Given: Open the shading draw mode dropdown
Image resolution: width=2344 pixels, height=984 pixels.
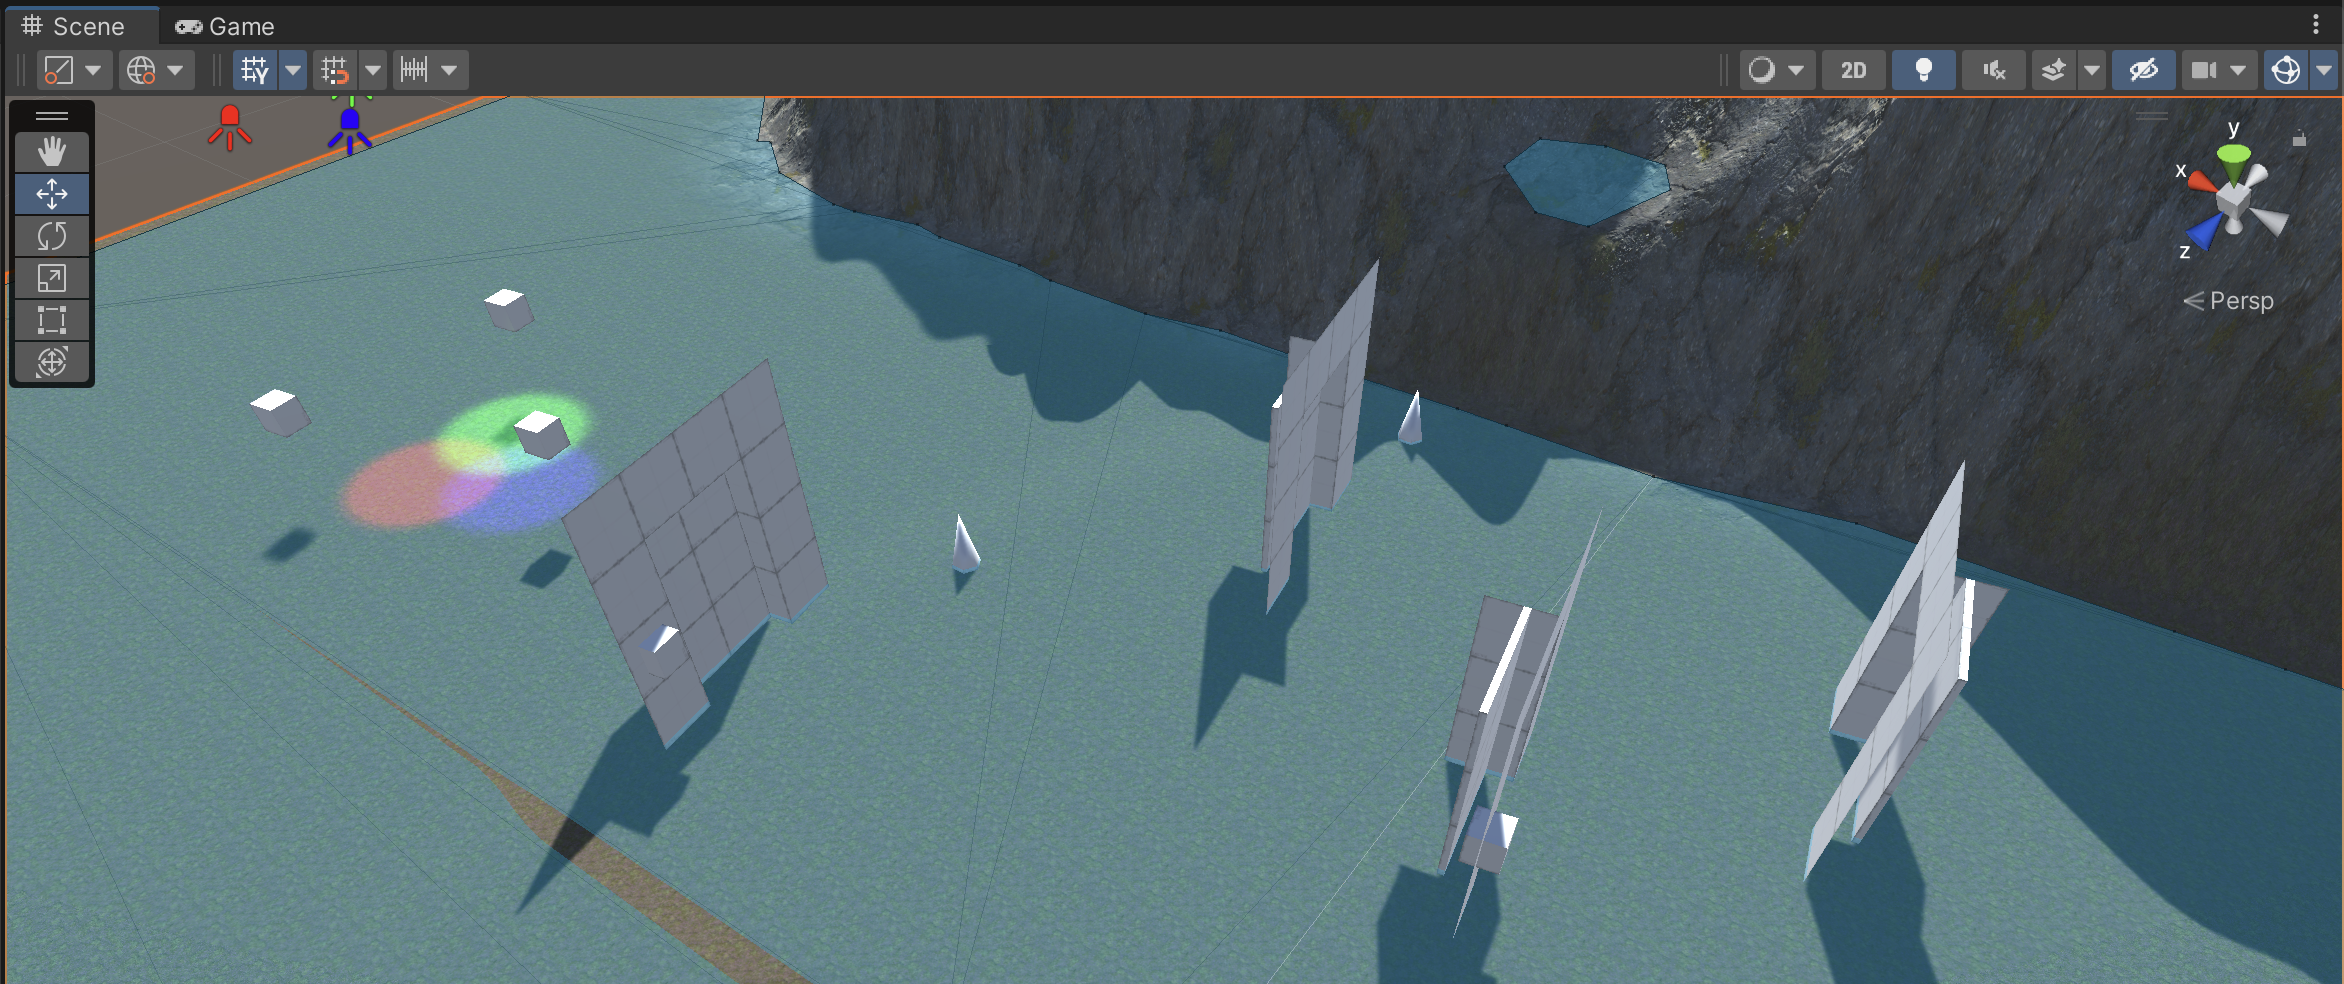Looking at the screenshot, I should click(1776, 70).
